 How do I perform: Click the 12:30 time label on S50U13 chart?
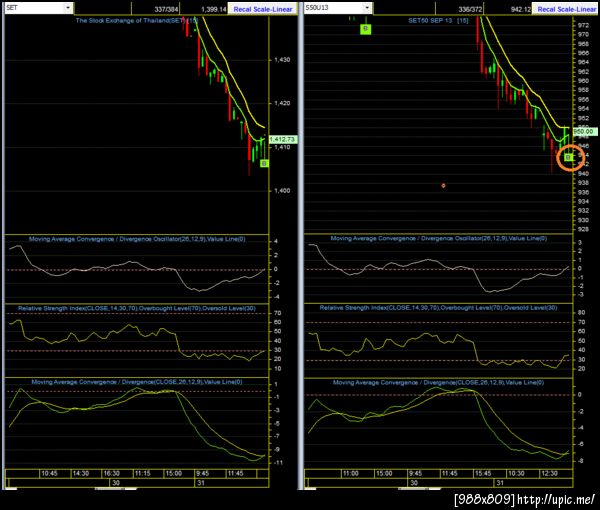click(549, 473)
